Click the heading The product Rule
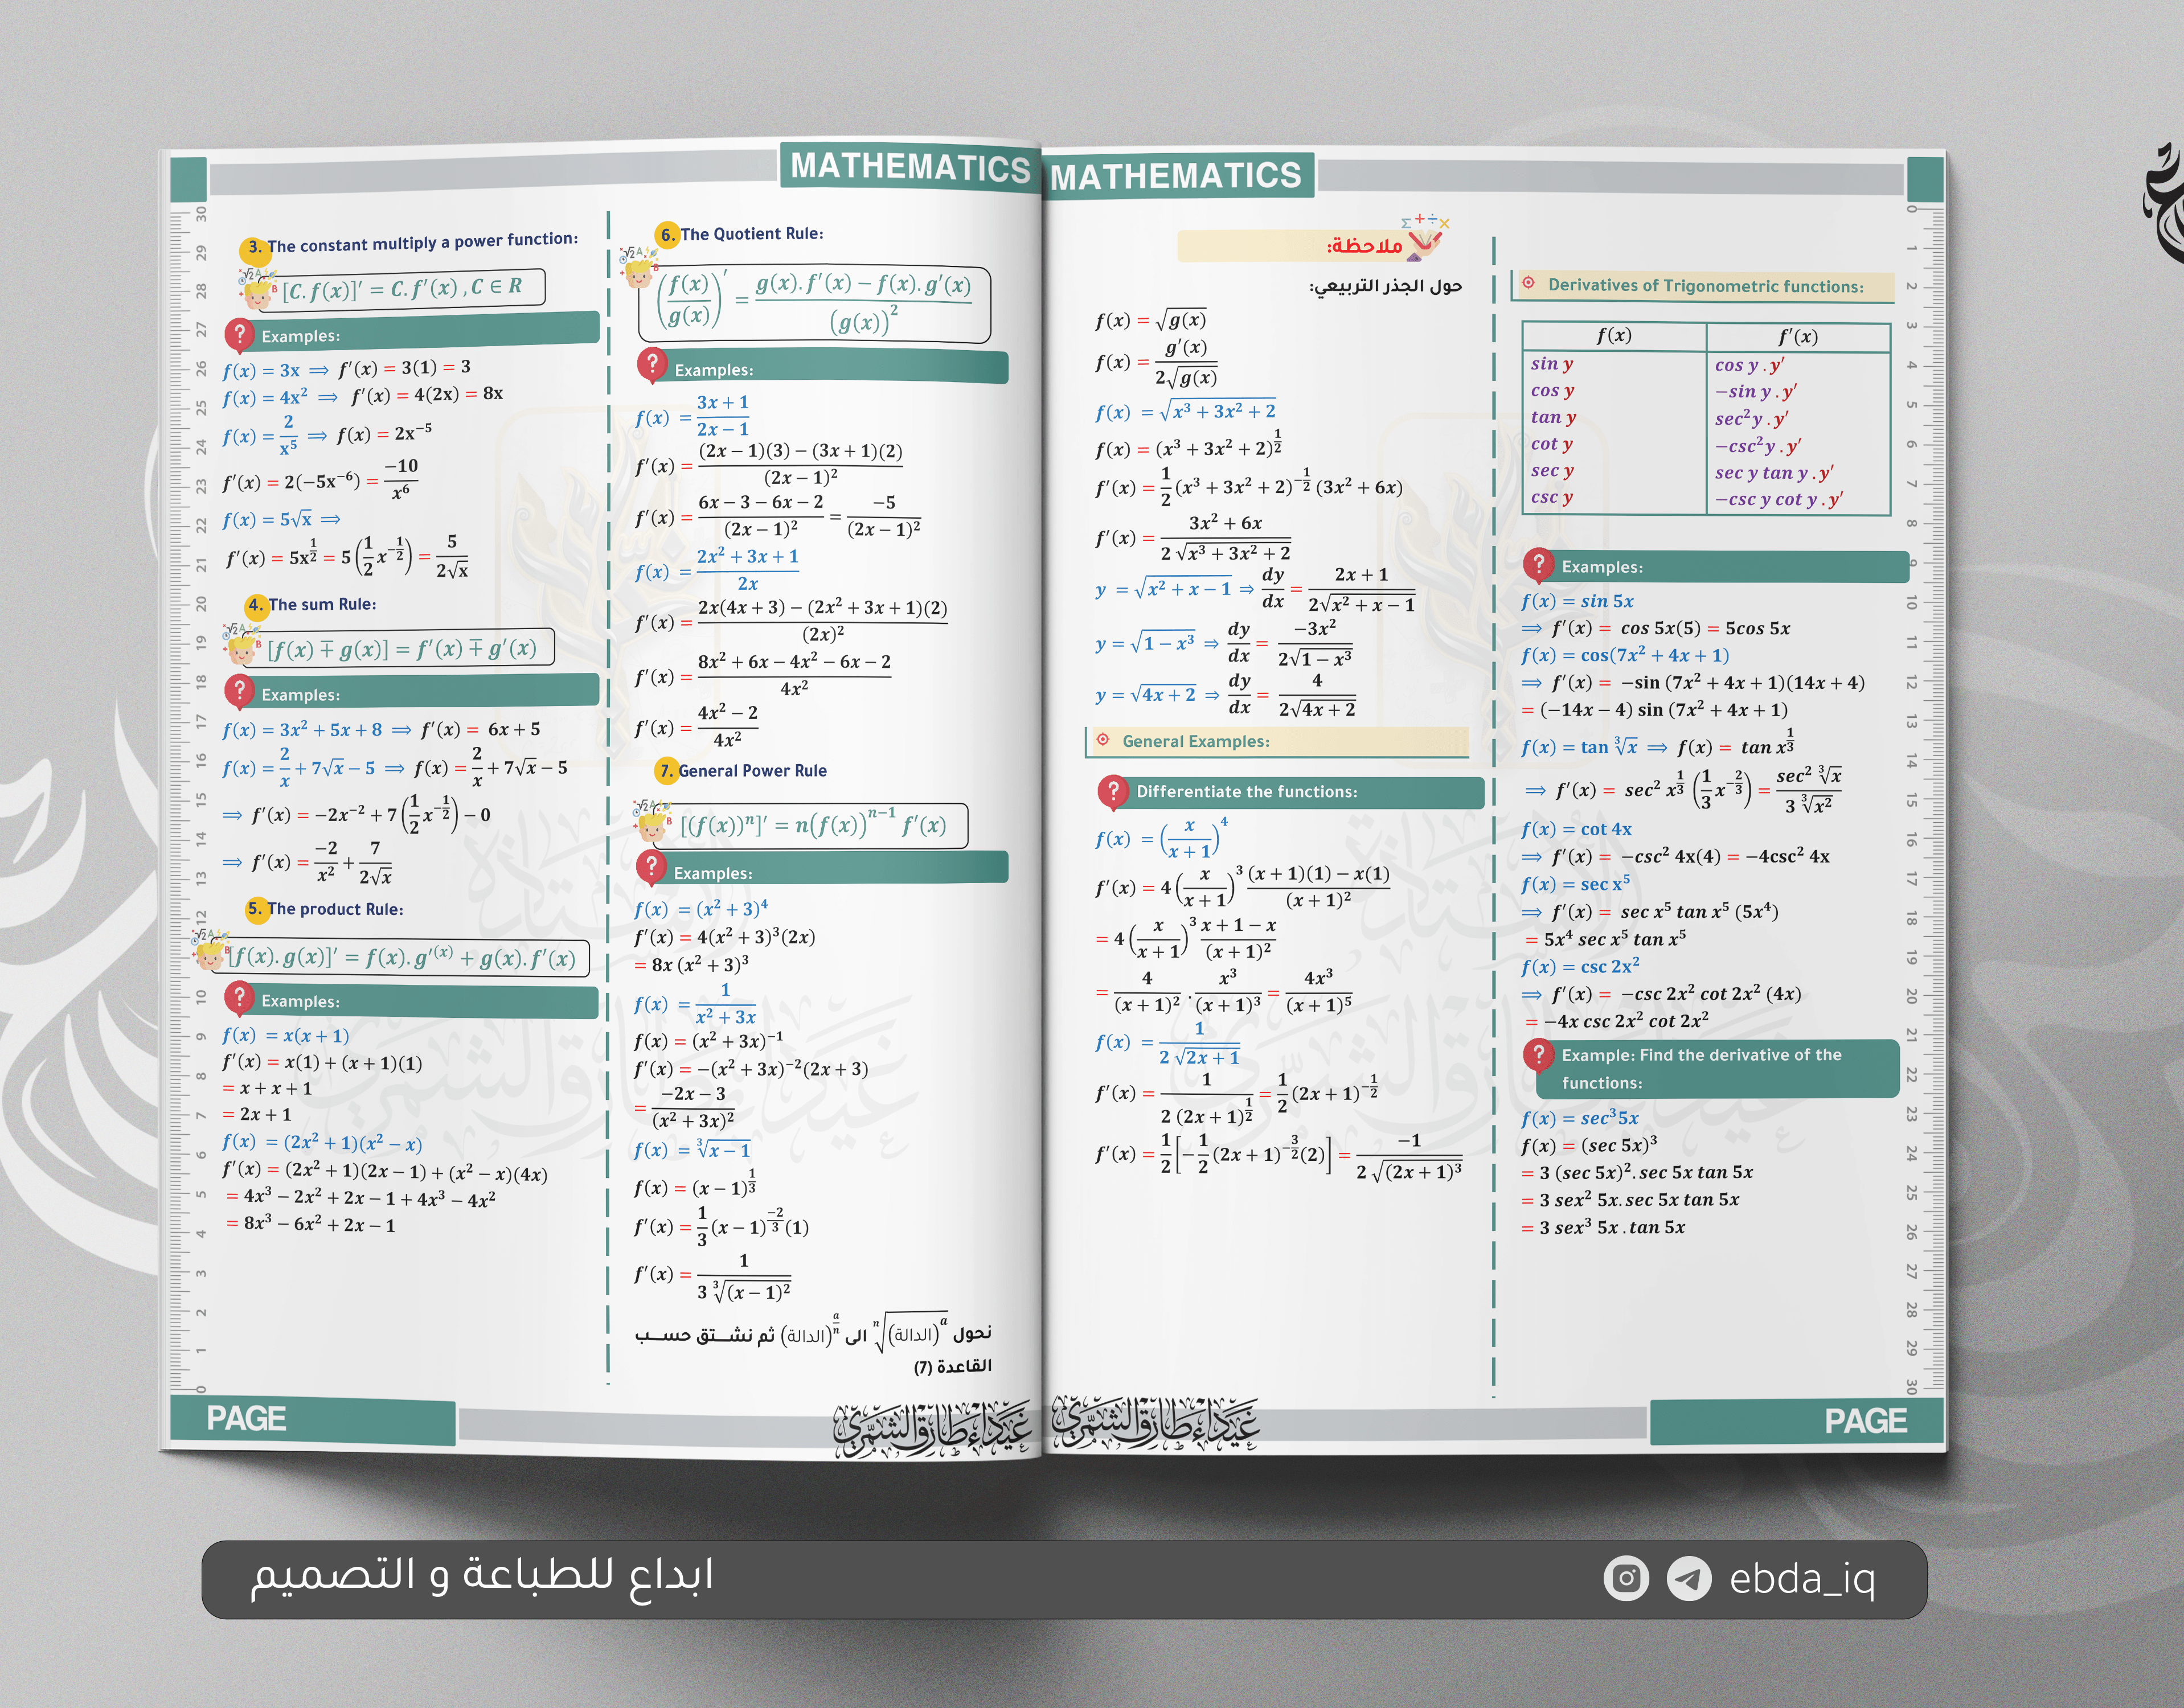Viewport: 2184px width, 1708px height. point(335,909)
